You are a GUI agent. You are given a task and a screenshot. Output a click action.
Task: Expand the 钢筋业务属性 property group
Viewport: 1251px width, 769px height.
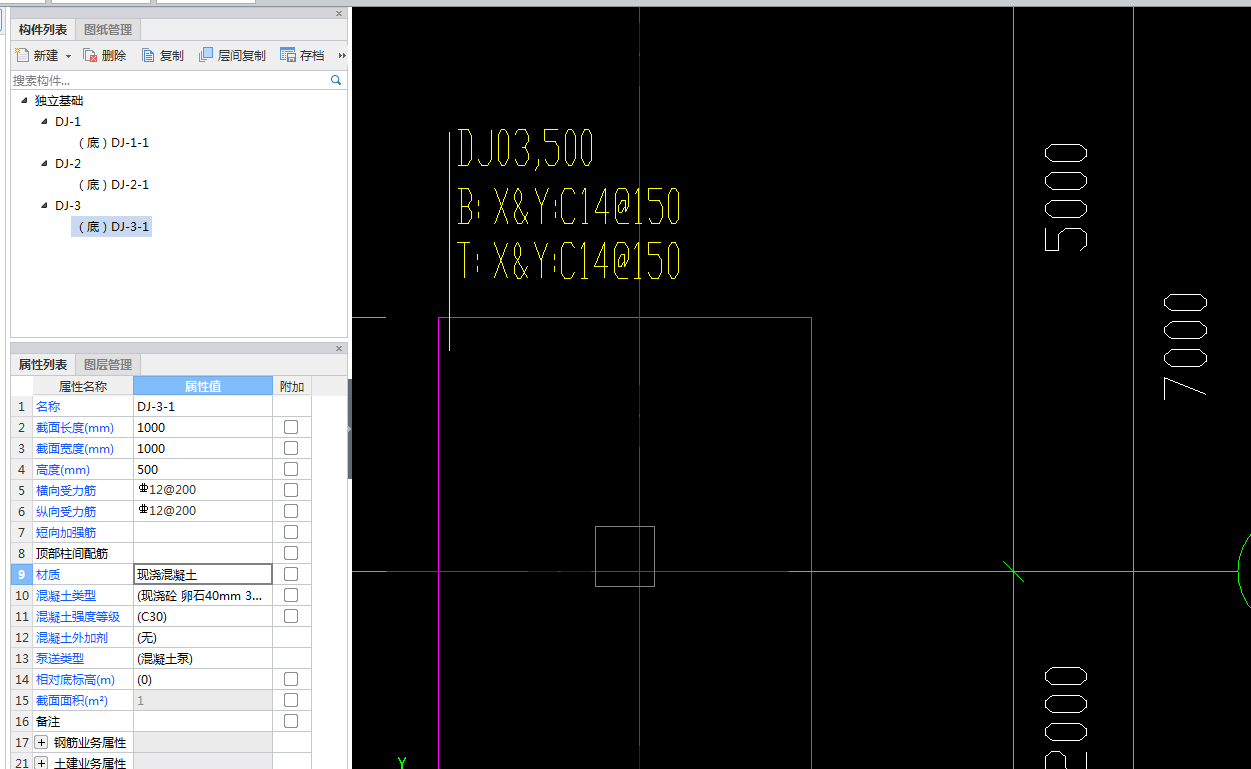(x=42, y=742)
